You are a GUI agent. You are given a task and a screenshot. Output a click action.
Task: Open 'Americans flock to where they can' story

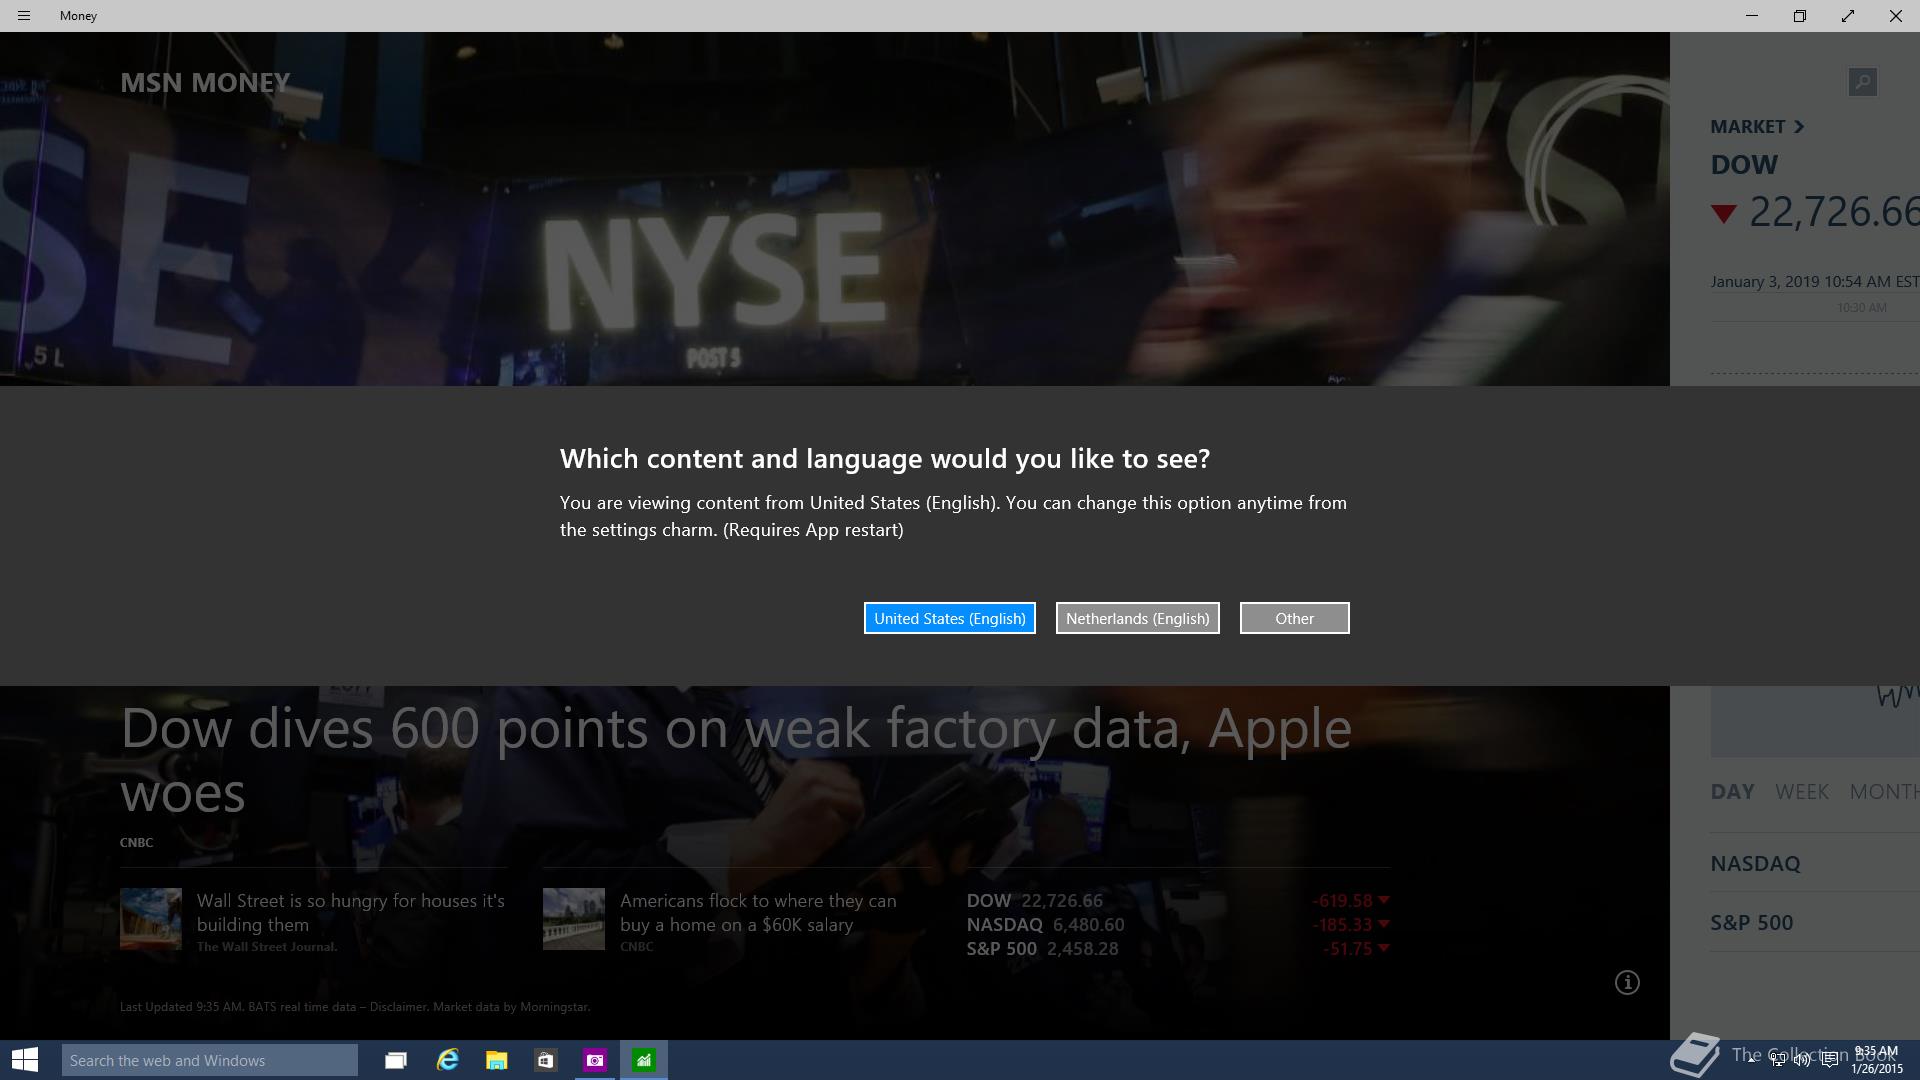(758, 912)
